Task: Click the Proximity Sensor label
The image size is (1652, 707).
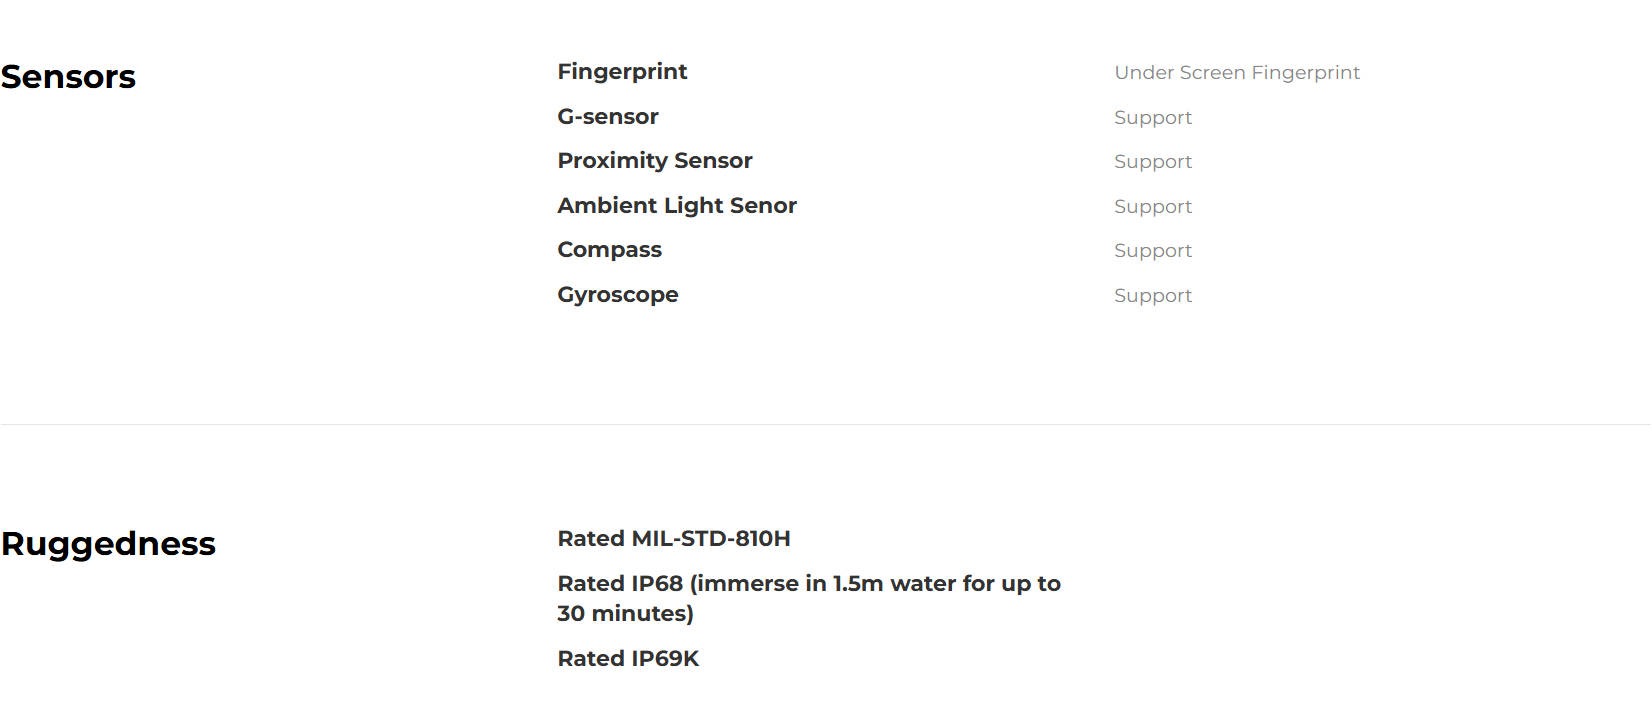Action: pyautogui.click(x=655, y=161)
